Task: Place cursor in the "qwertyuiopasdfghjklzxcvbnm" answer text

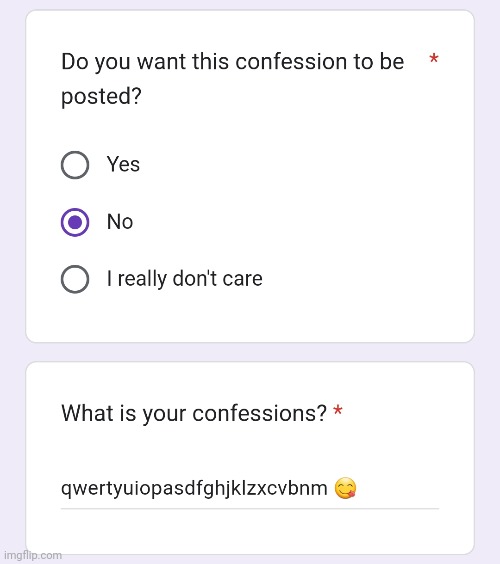Action: click(194, 489)
